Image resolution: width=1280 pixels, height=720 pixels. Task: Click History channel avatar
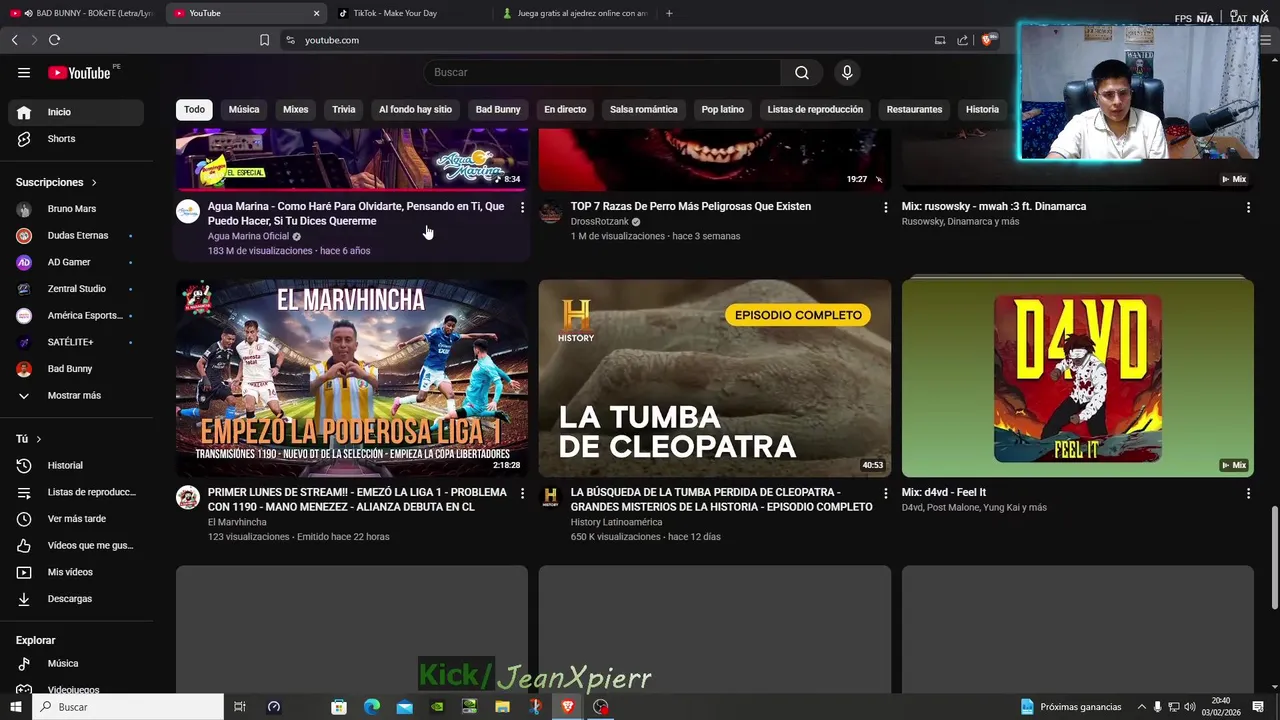coord(551,497)
